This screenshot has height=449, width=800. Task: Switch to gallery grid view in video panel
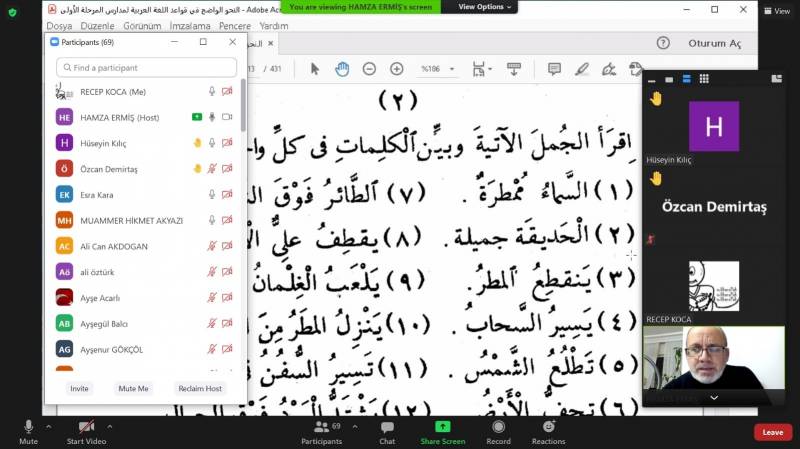[x=704, y=78]
